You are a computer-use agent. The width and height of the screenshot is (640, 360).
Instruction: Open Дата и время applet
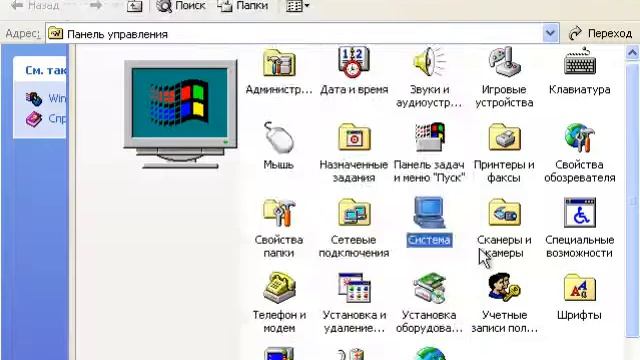[354, 62]
